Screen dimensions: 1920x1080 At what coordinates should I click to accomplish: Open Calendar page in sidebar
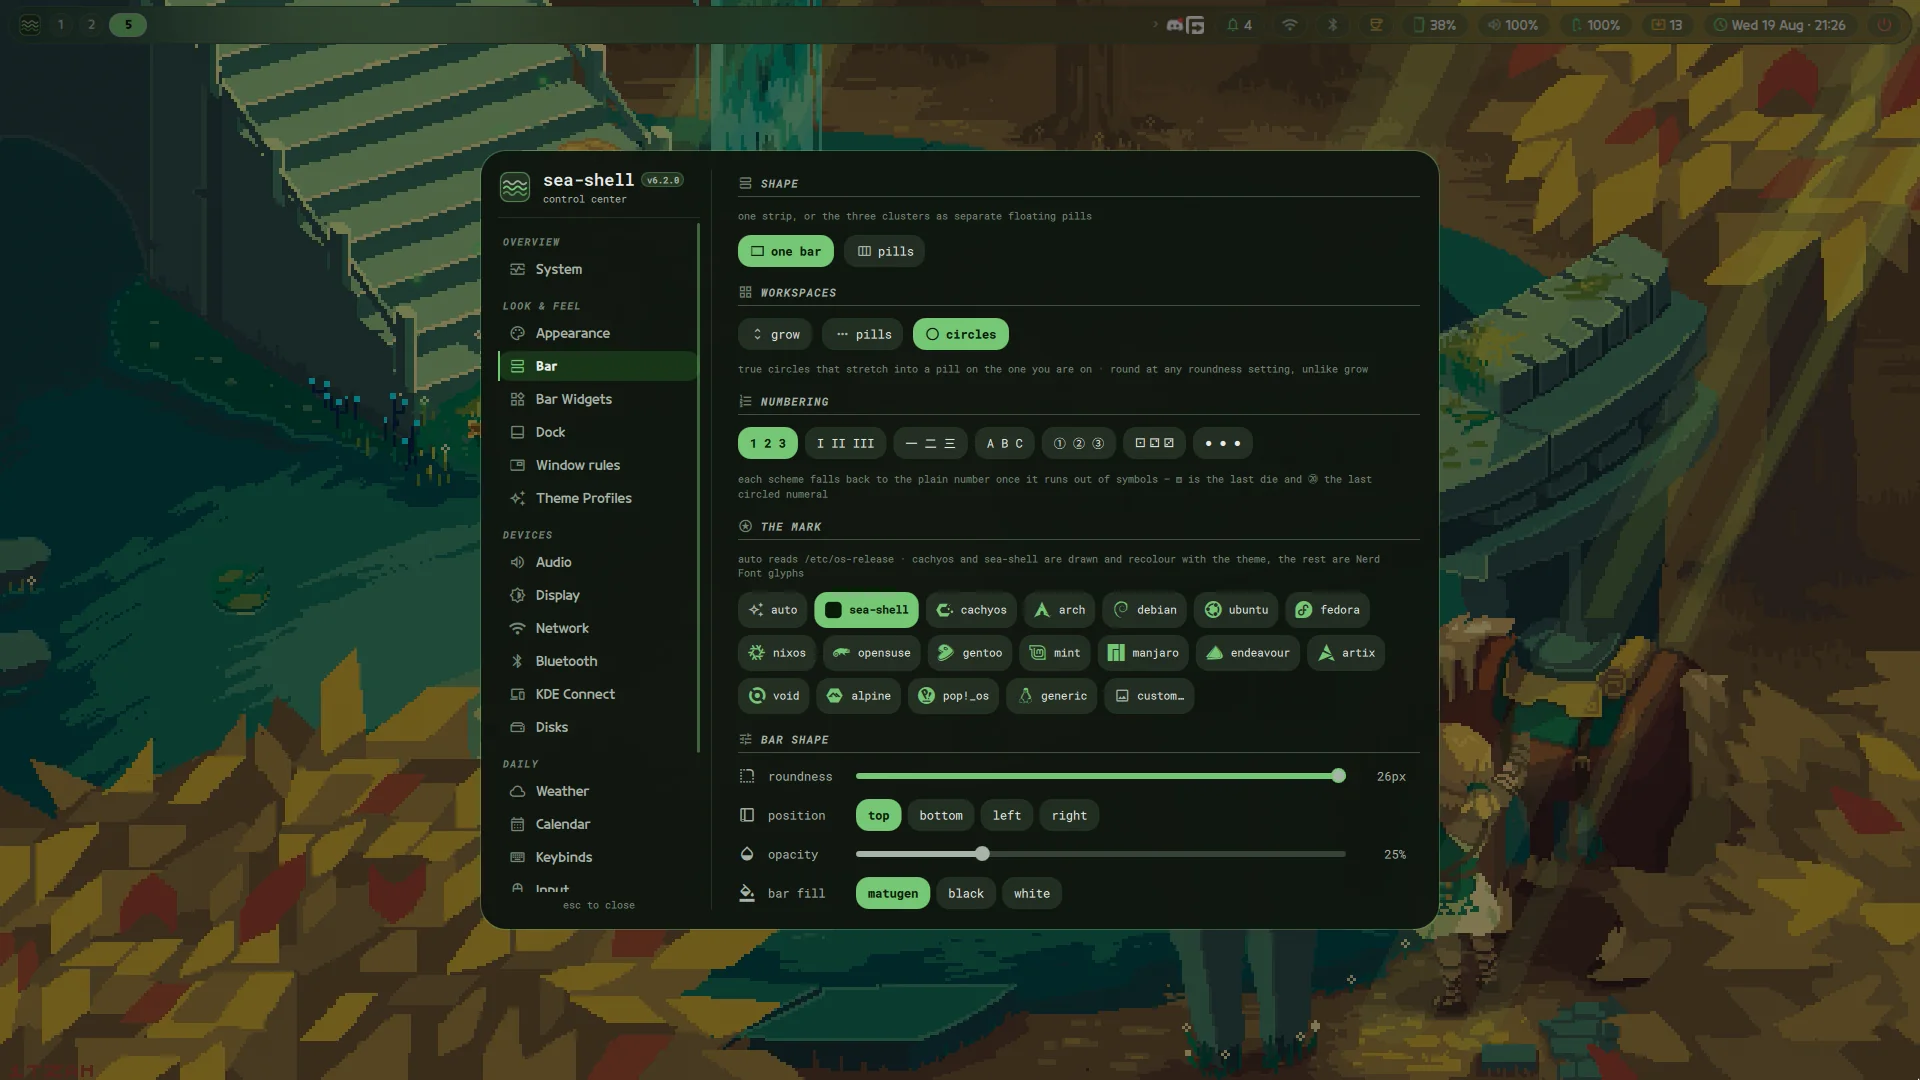pyautogui.click(x=597, y=824)
